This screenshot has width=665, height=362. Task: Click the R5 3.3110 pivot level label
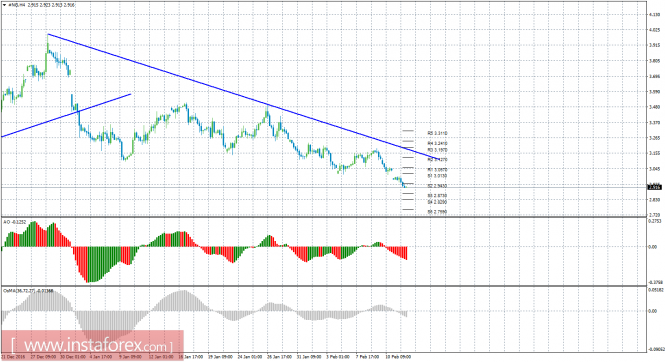[437, 133]
